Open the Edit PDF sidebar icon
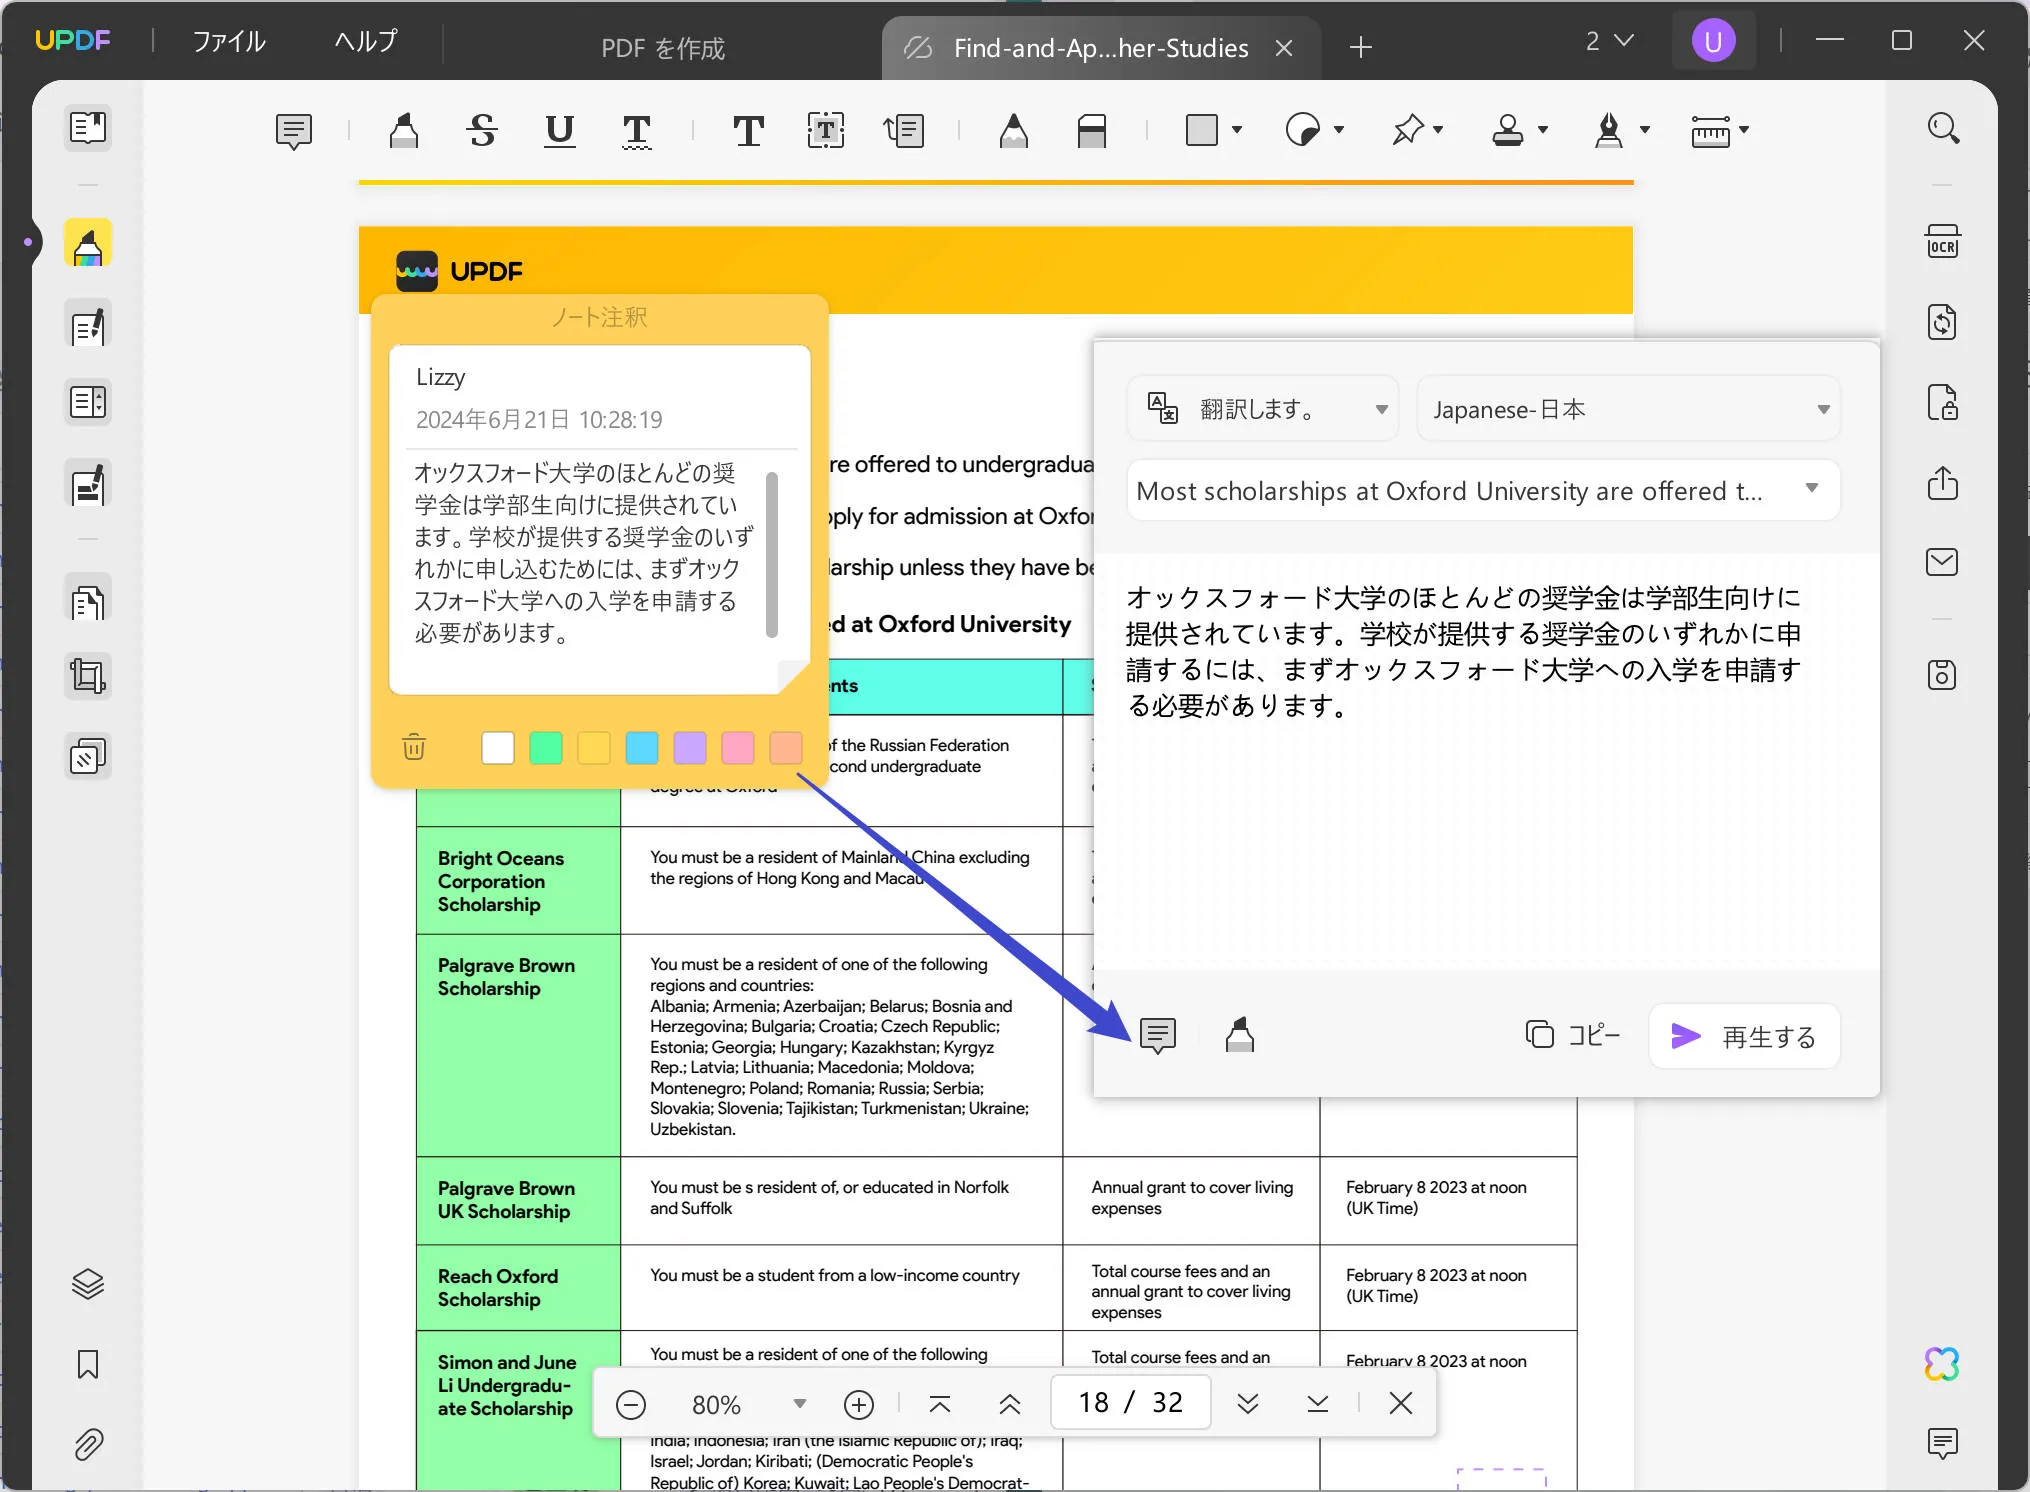 point(88,325)
